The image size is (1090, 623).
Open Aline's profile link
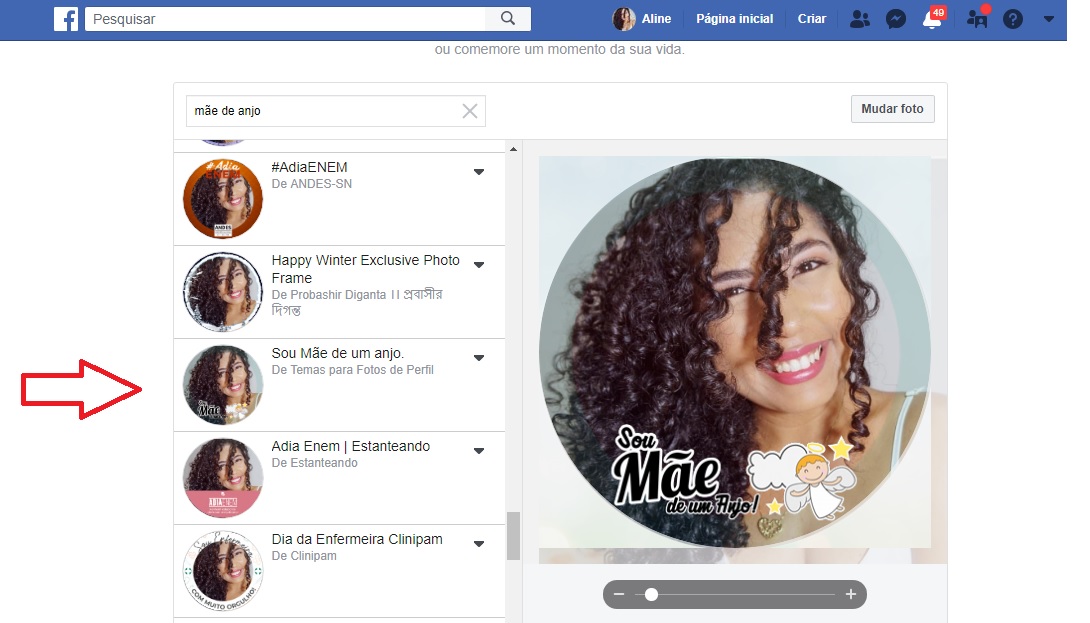(x=640, y=18)
